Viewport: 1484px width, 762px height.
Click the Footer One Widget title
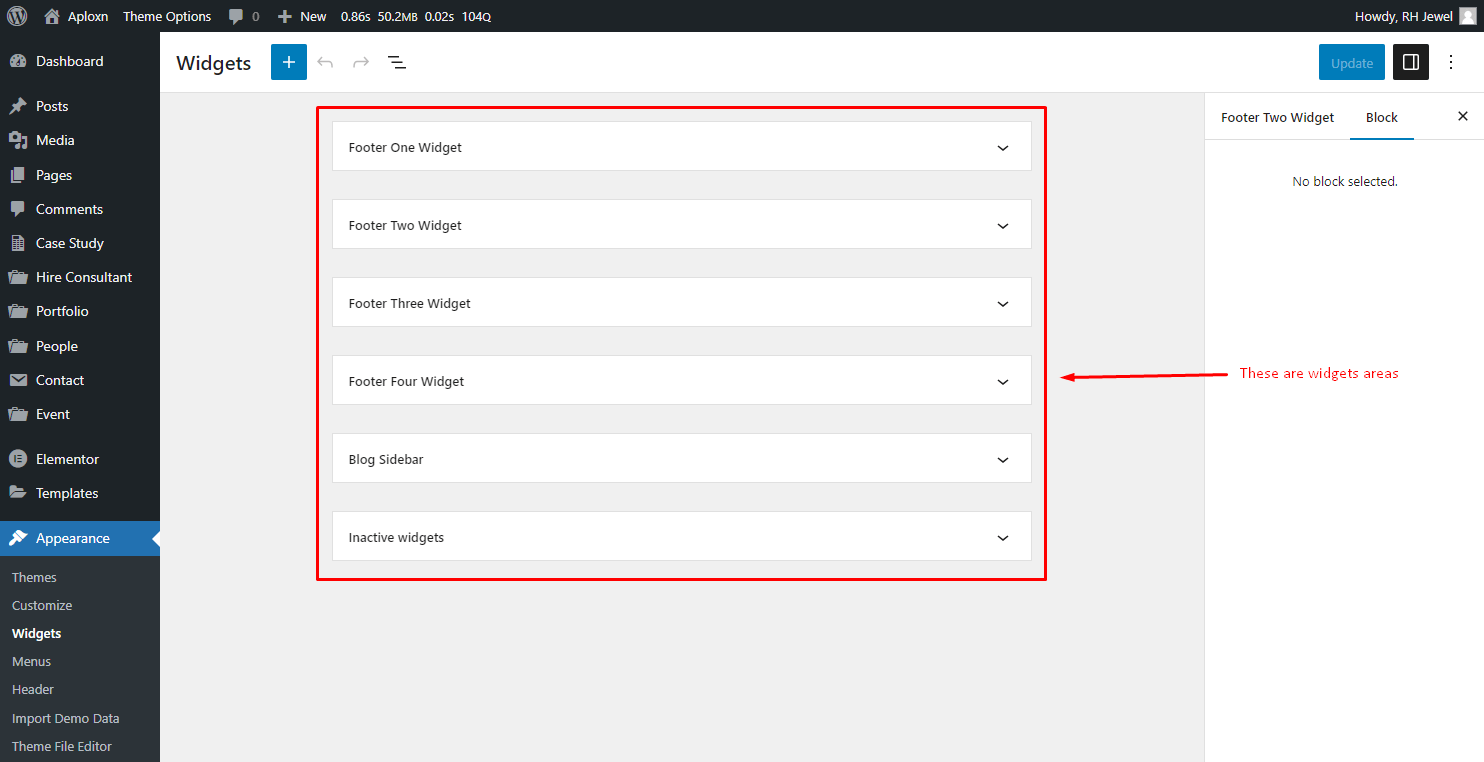pos(405,147)
